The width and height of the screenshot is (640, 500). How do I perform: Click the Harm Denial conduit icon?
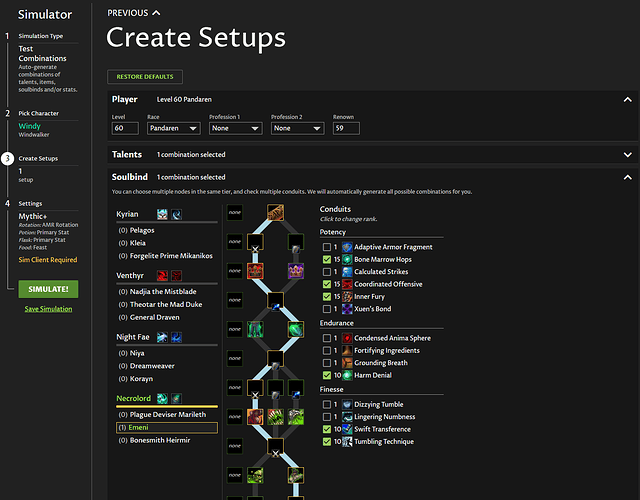coord(347,375)
